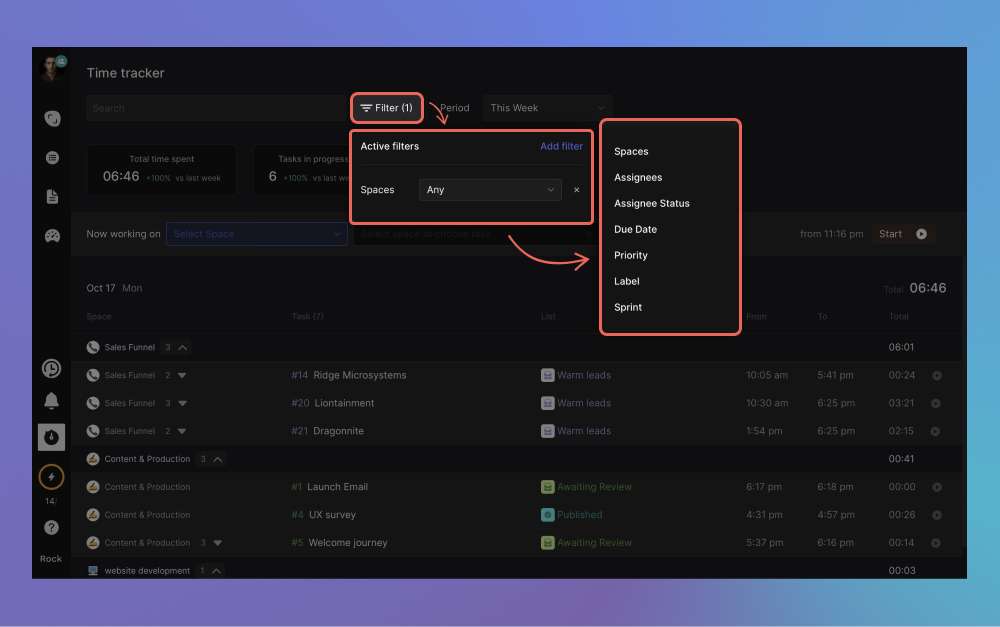The image size is (1000, 627).
Task: Click the Filter (1) button
Action: point(386,108)
